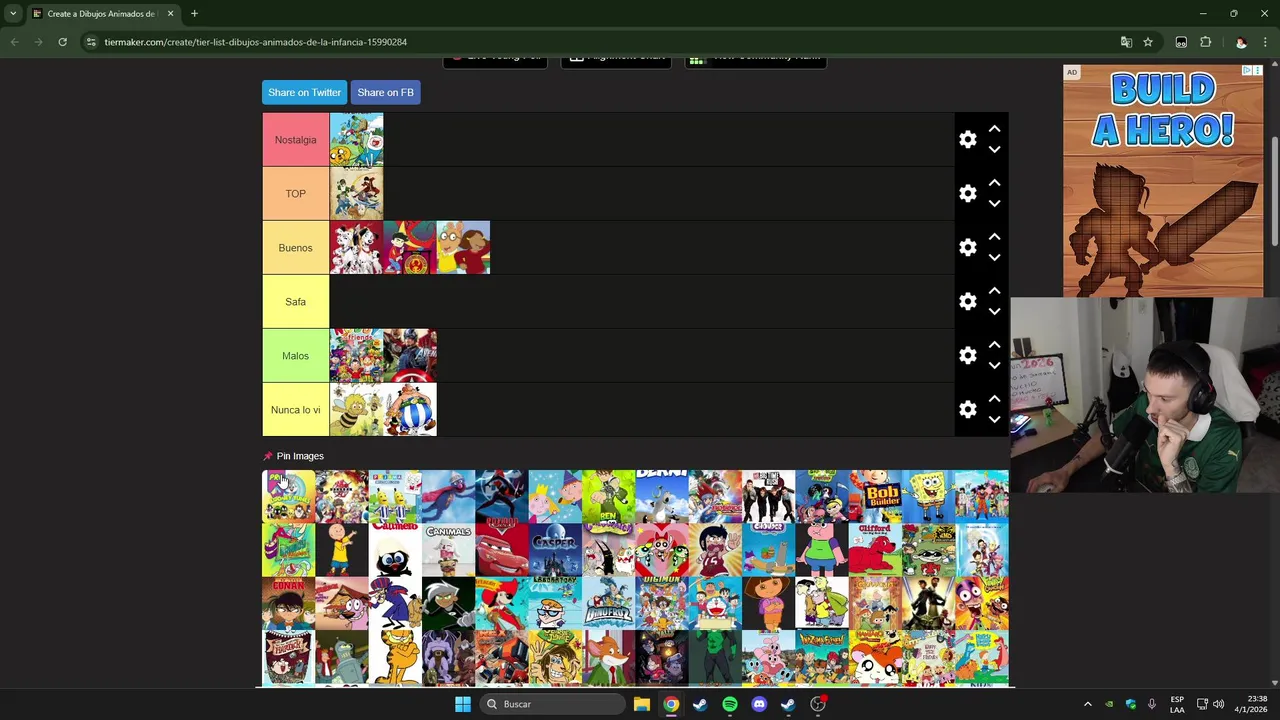Select the Buenos tier label

point(295,248)
